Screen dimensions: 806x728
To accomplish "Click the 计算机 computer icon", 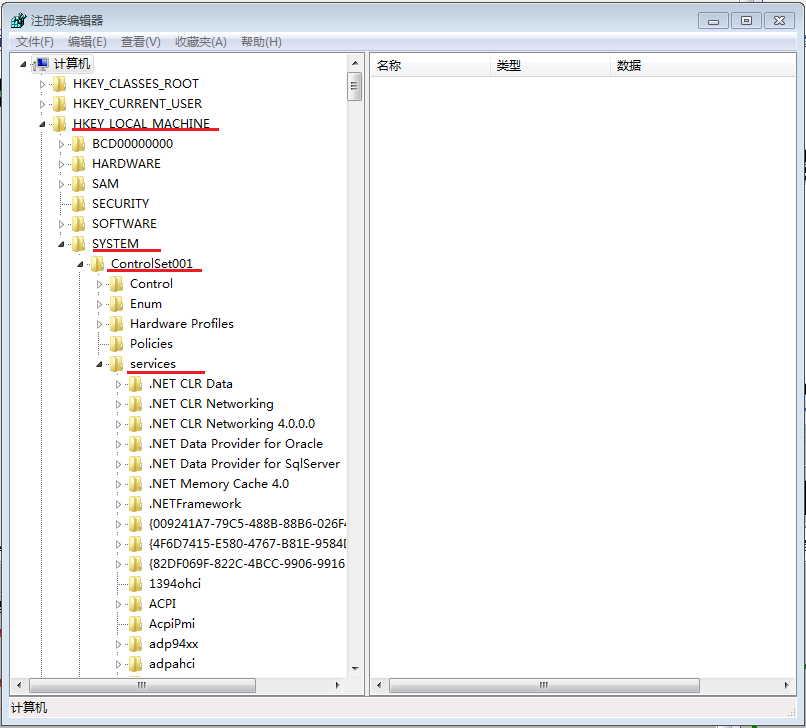I will pyautogui.click(x=41, y=64).
